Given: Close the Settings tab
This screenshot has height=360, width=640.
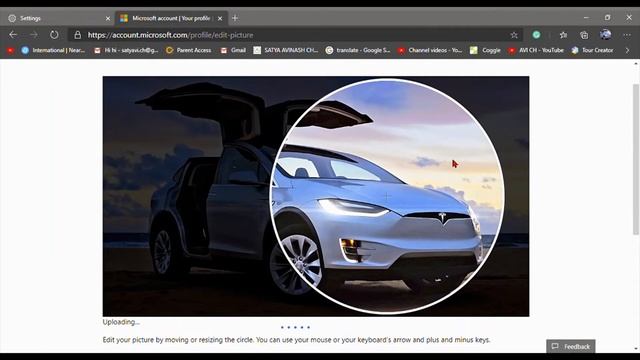Looking at the screenshot, I should tap(108, 18).
